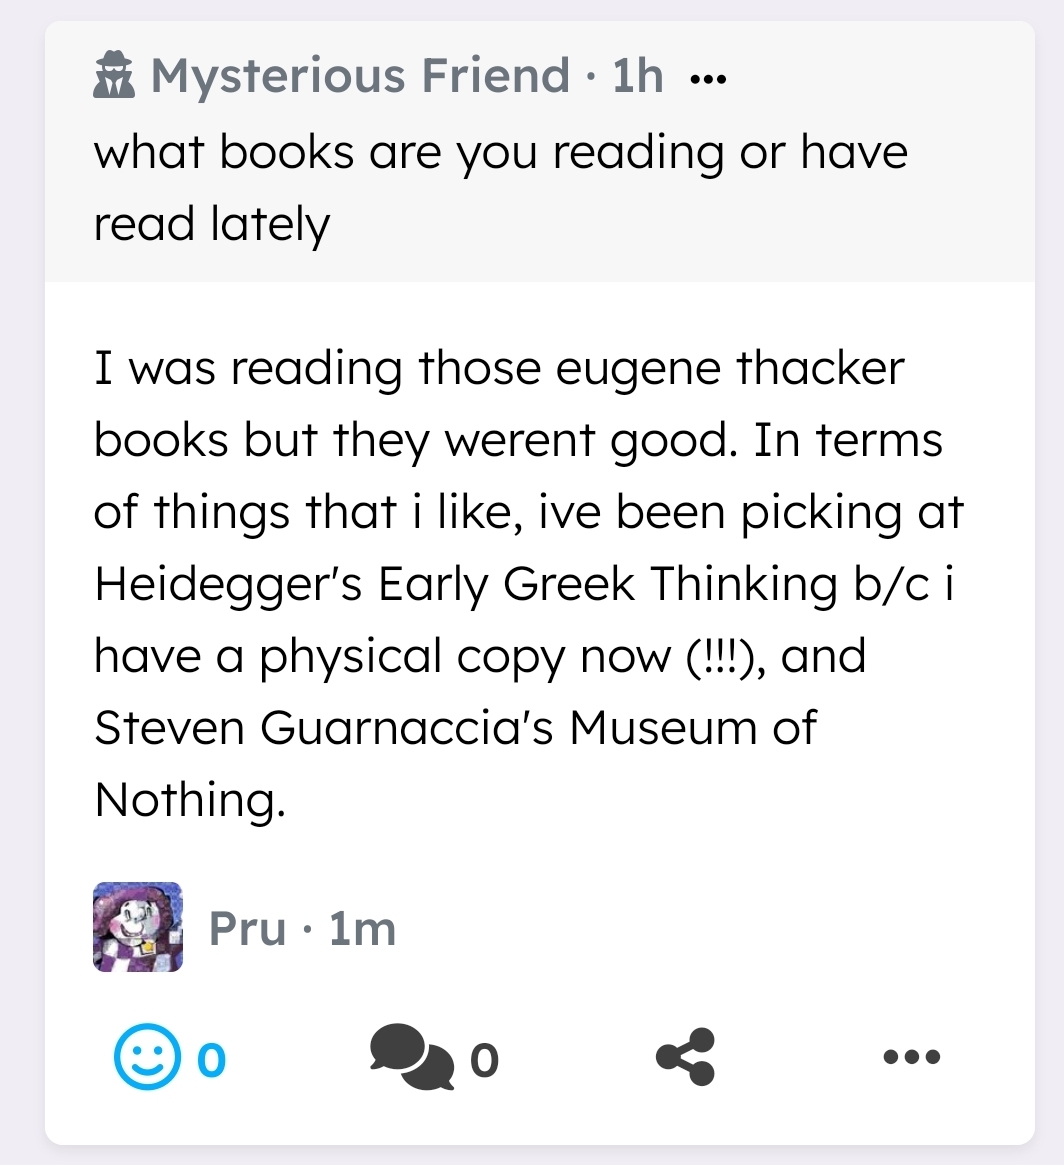Click the 'eugene thacker' mention in the answer
This screenshot has width=1064, height=1165.
[730, 368]
